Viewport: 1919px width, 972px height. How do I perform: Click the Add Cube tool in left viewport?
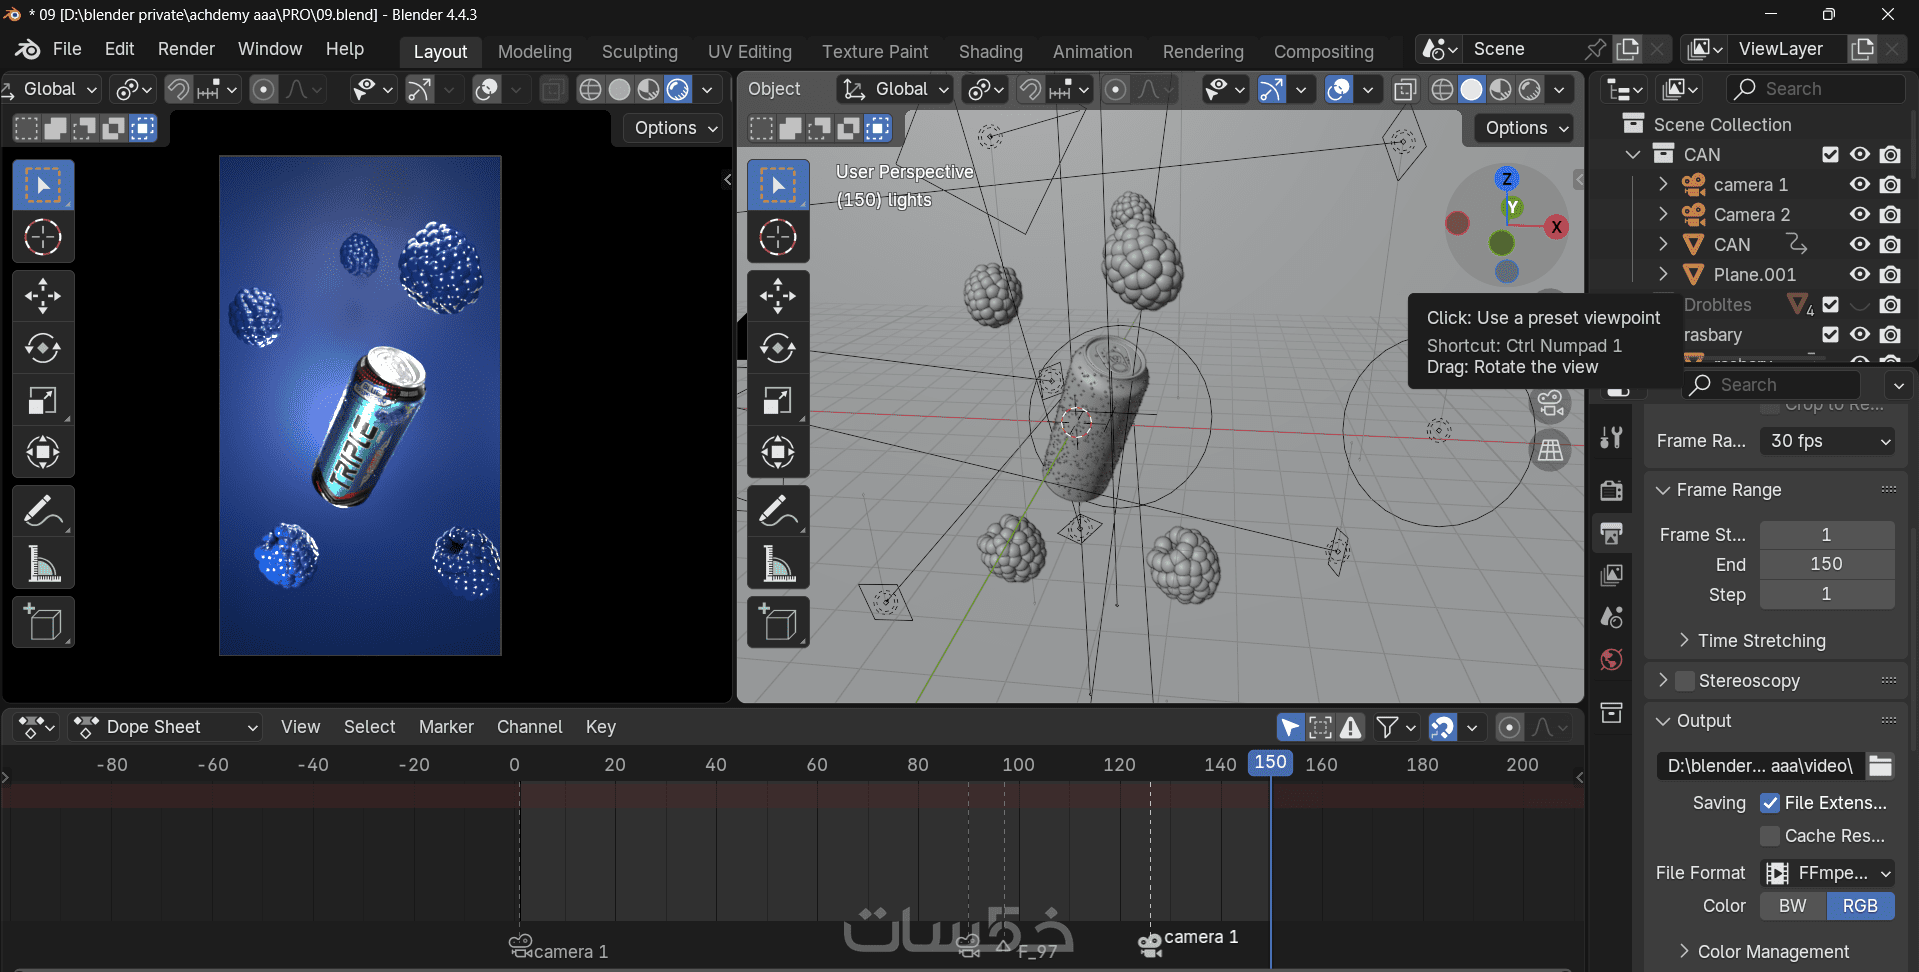[43, 622]
